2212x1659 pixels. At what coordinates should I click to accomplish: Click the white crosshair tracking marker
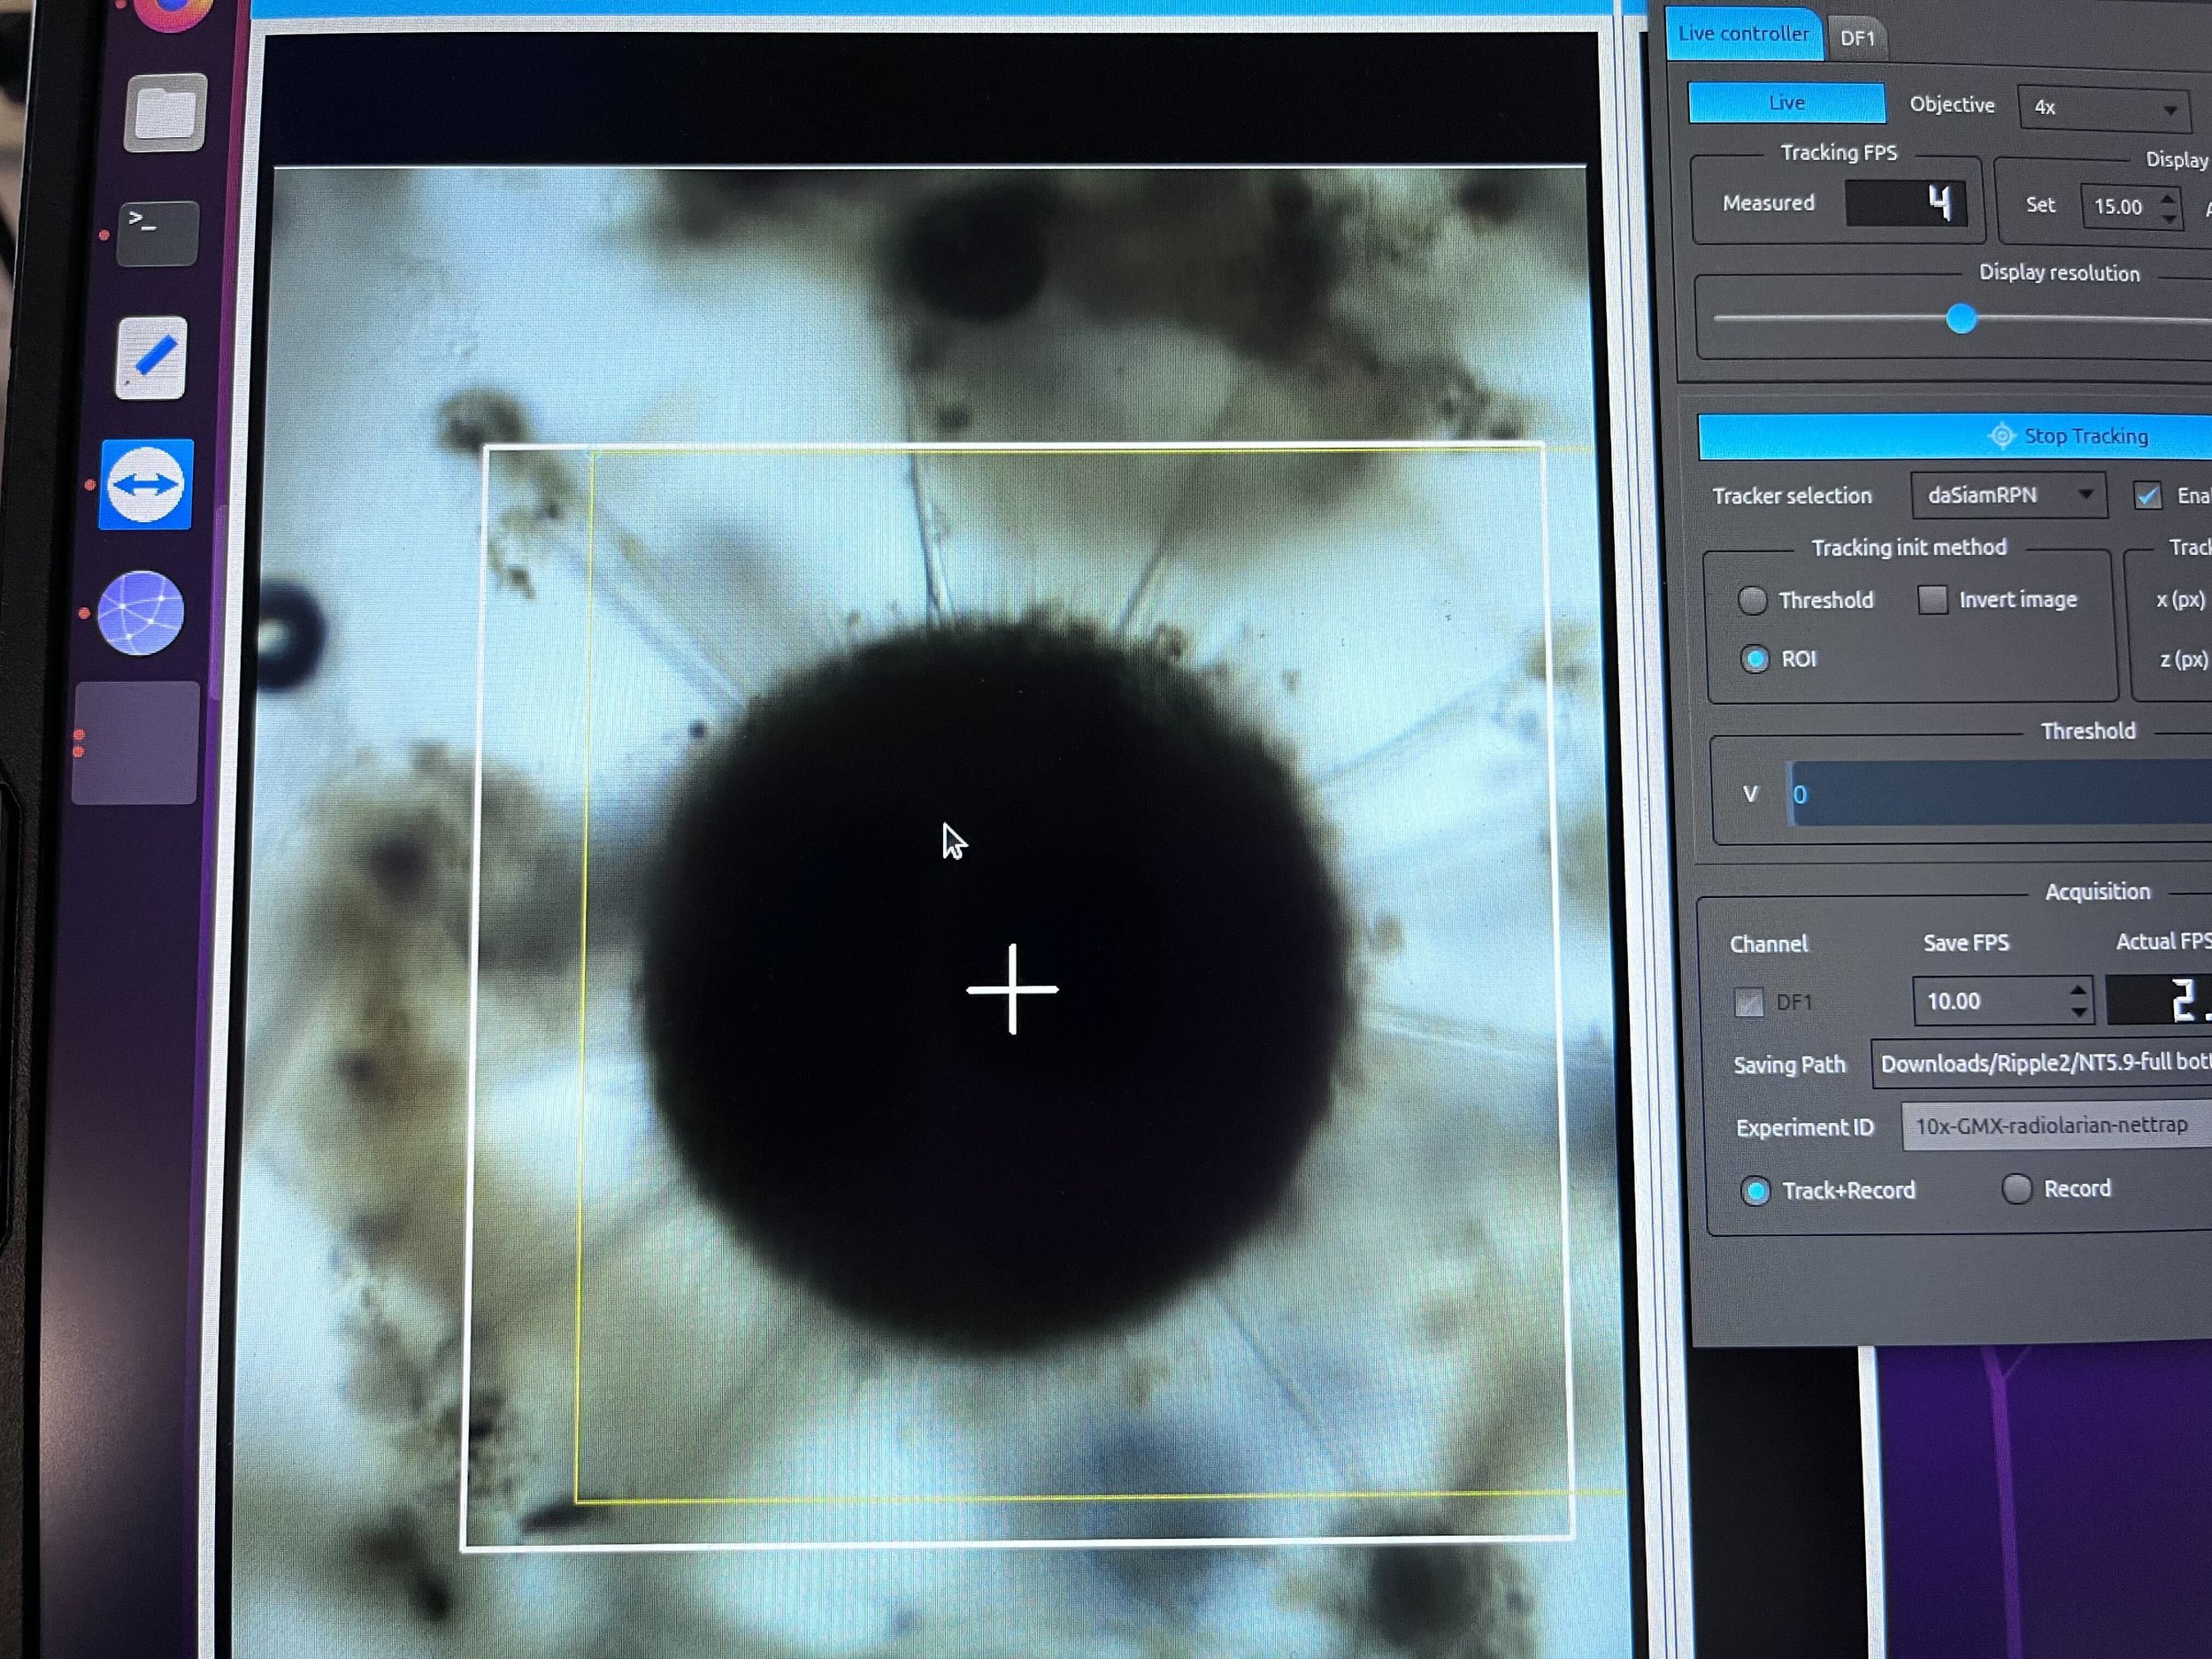[x=1012, y=989]
